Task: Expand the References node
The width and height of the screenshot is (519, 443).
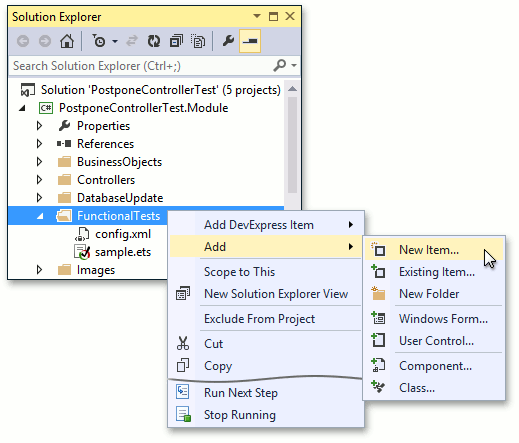Action: click(x=39, y=144)
